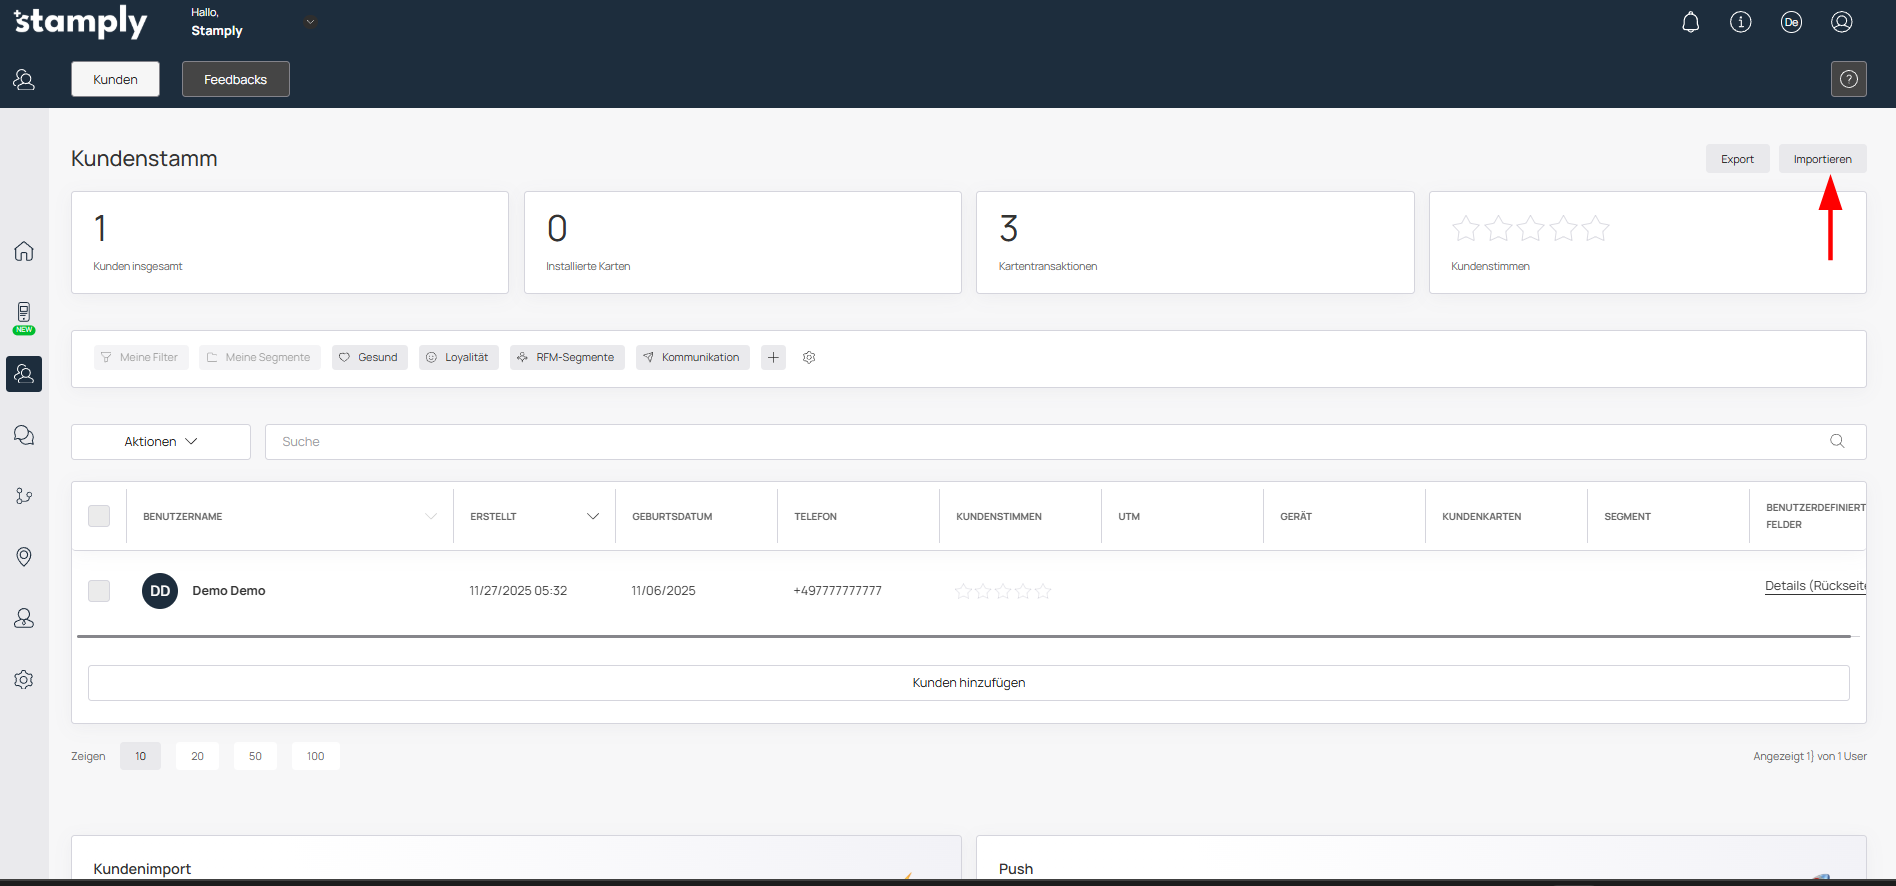
Task: Click the info circle icon in header
Action: click(1740, 22)
